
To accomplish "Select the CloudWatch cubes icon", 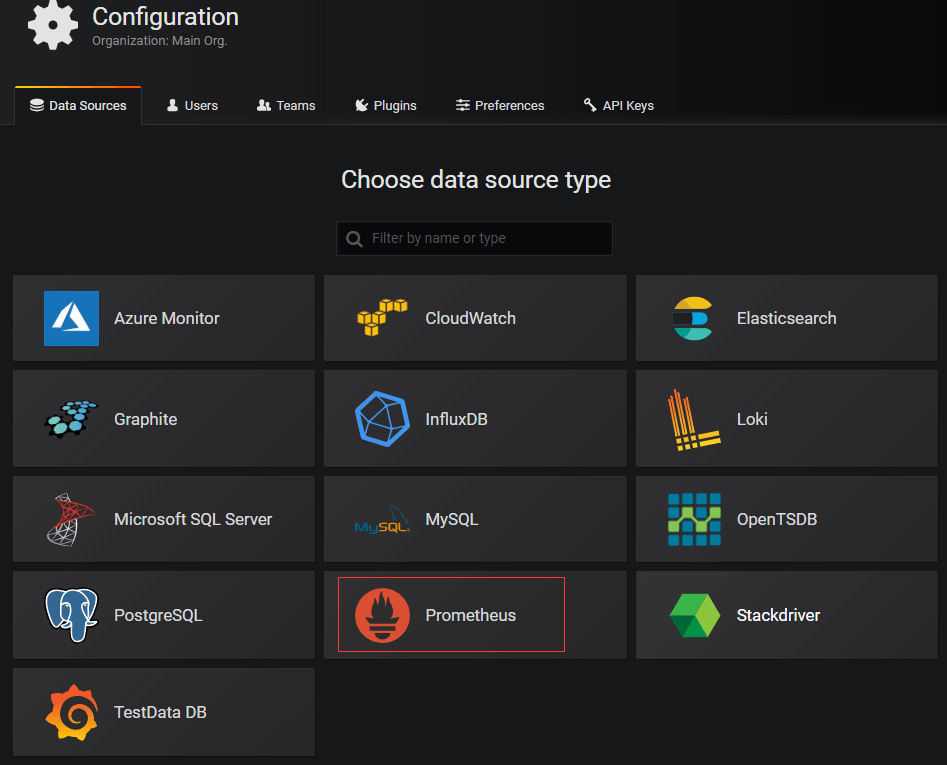I will click(x=382, y=318).
